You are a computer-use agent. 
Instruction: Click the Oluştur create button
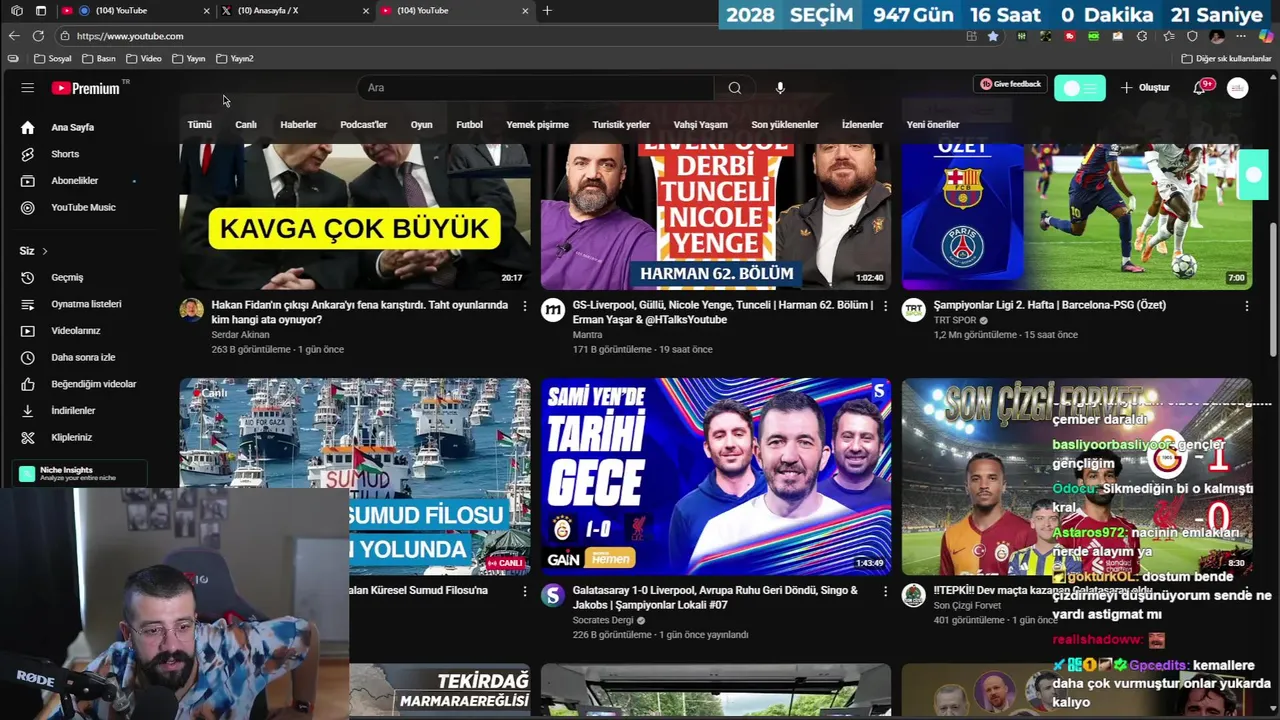[x=1145, y=88]
